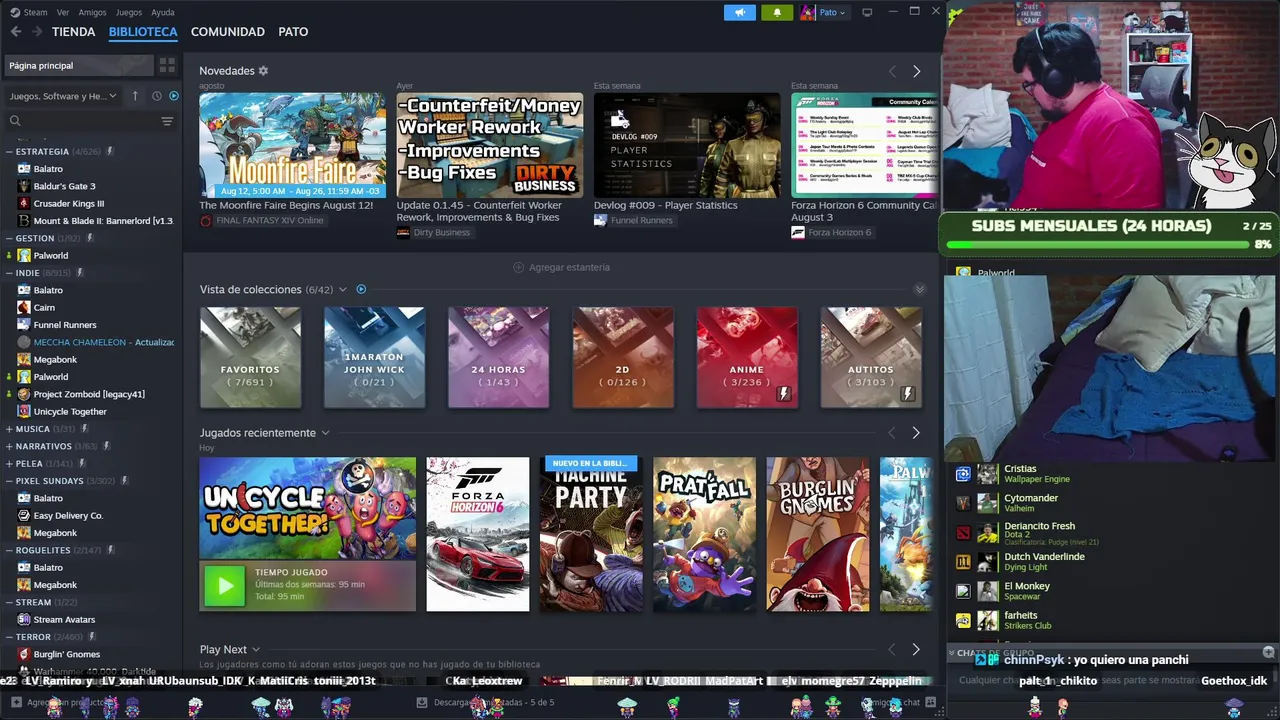Expand the PELEA category
Screen dimensions: 1280x720
(9, 463)
